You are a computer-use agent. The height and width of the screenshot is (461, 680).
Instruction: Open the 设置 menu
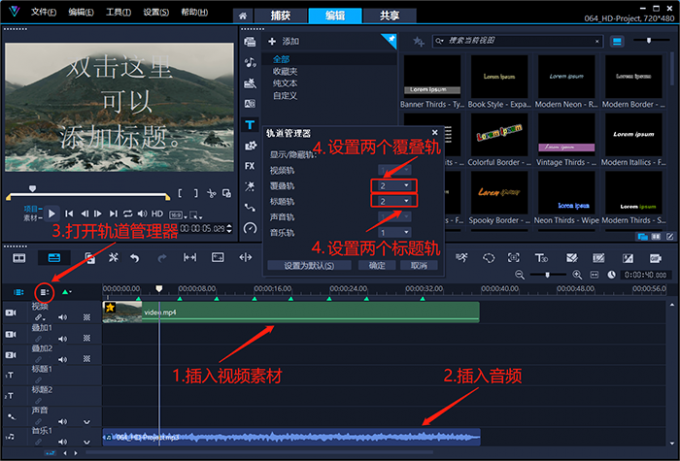tap(156, 12)
